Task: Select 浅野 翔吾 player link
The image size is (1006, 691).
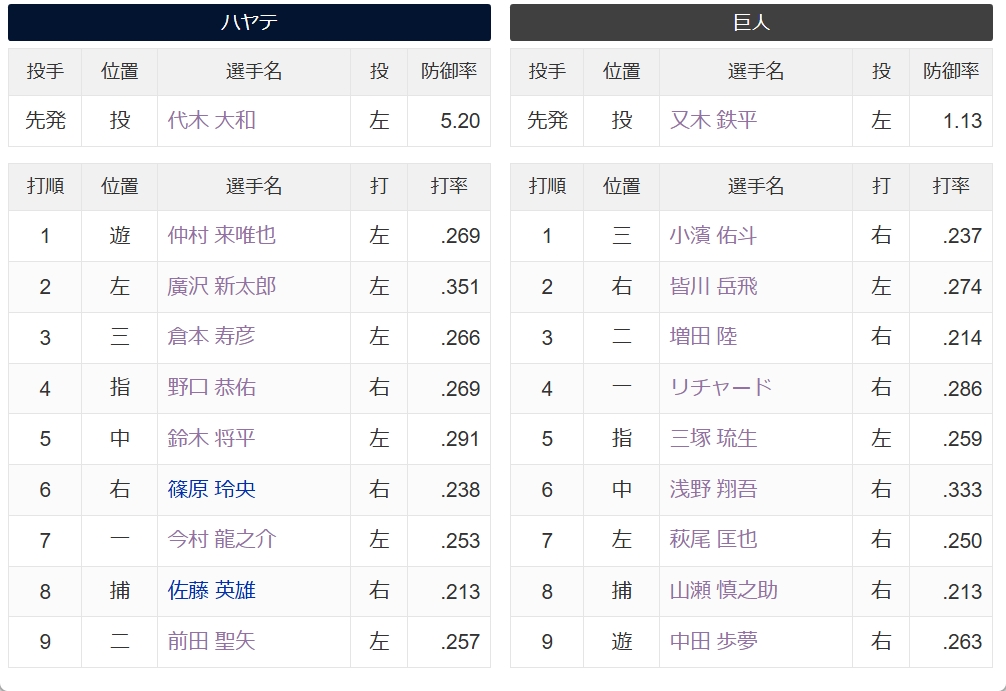Action: click(x=713, y=490)
